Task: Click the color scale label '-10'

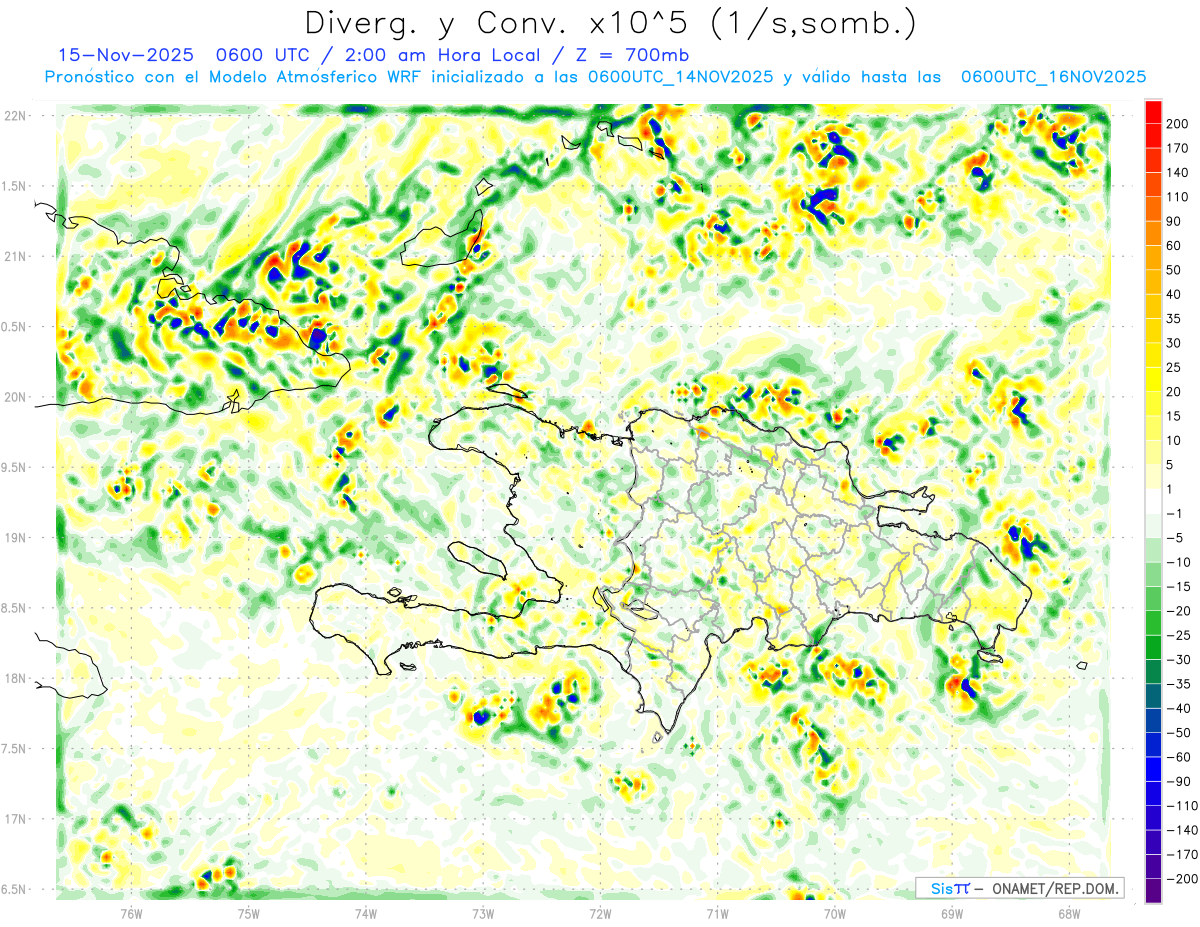Action: [x=1178, y=563]
